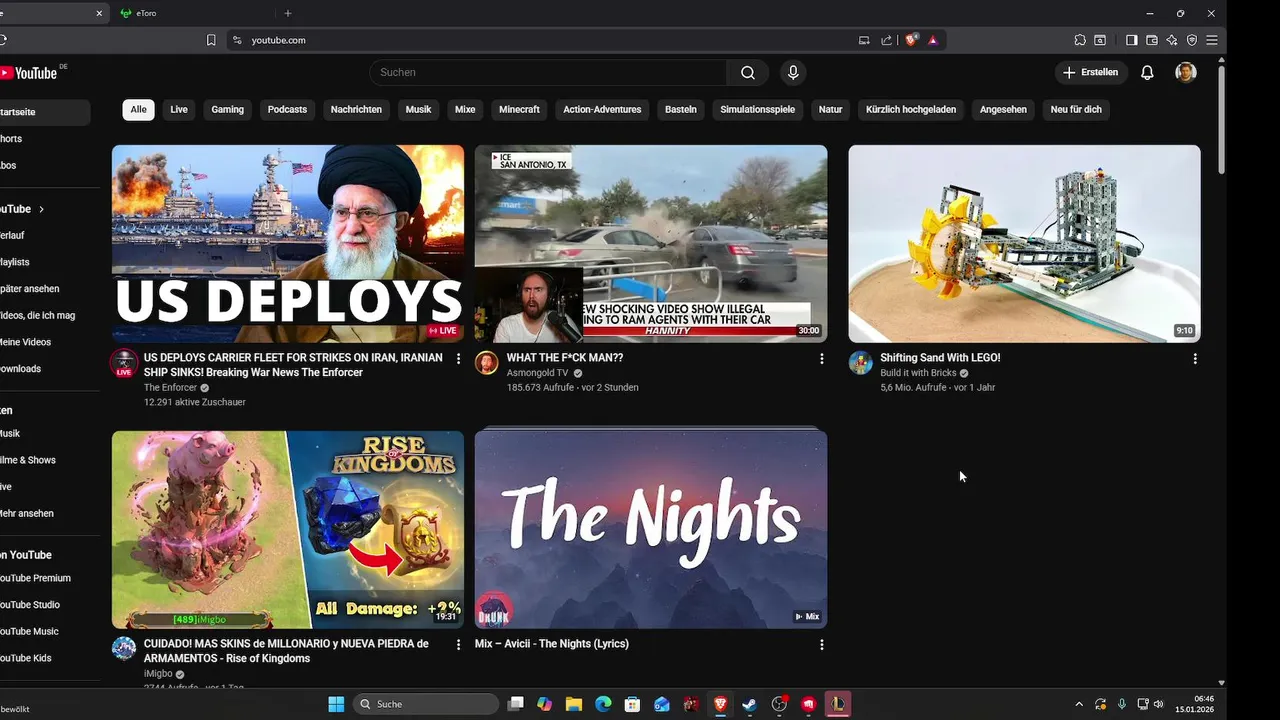Click the Brave Rewards triangle icon

click(x=933, y=40)
